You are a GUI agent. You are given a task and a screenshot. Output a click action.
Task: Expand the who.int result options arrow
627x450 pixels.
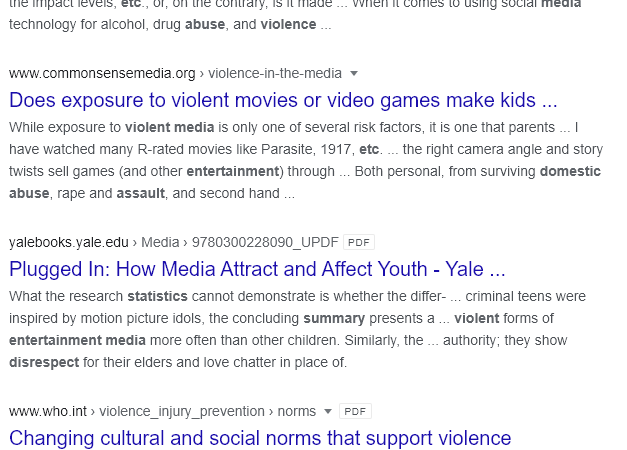coord(327,412)
